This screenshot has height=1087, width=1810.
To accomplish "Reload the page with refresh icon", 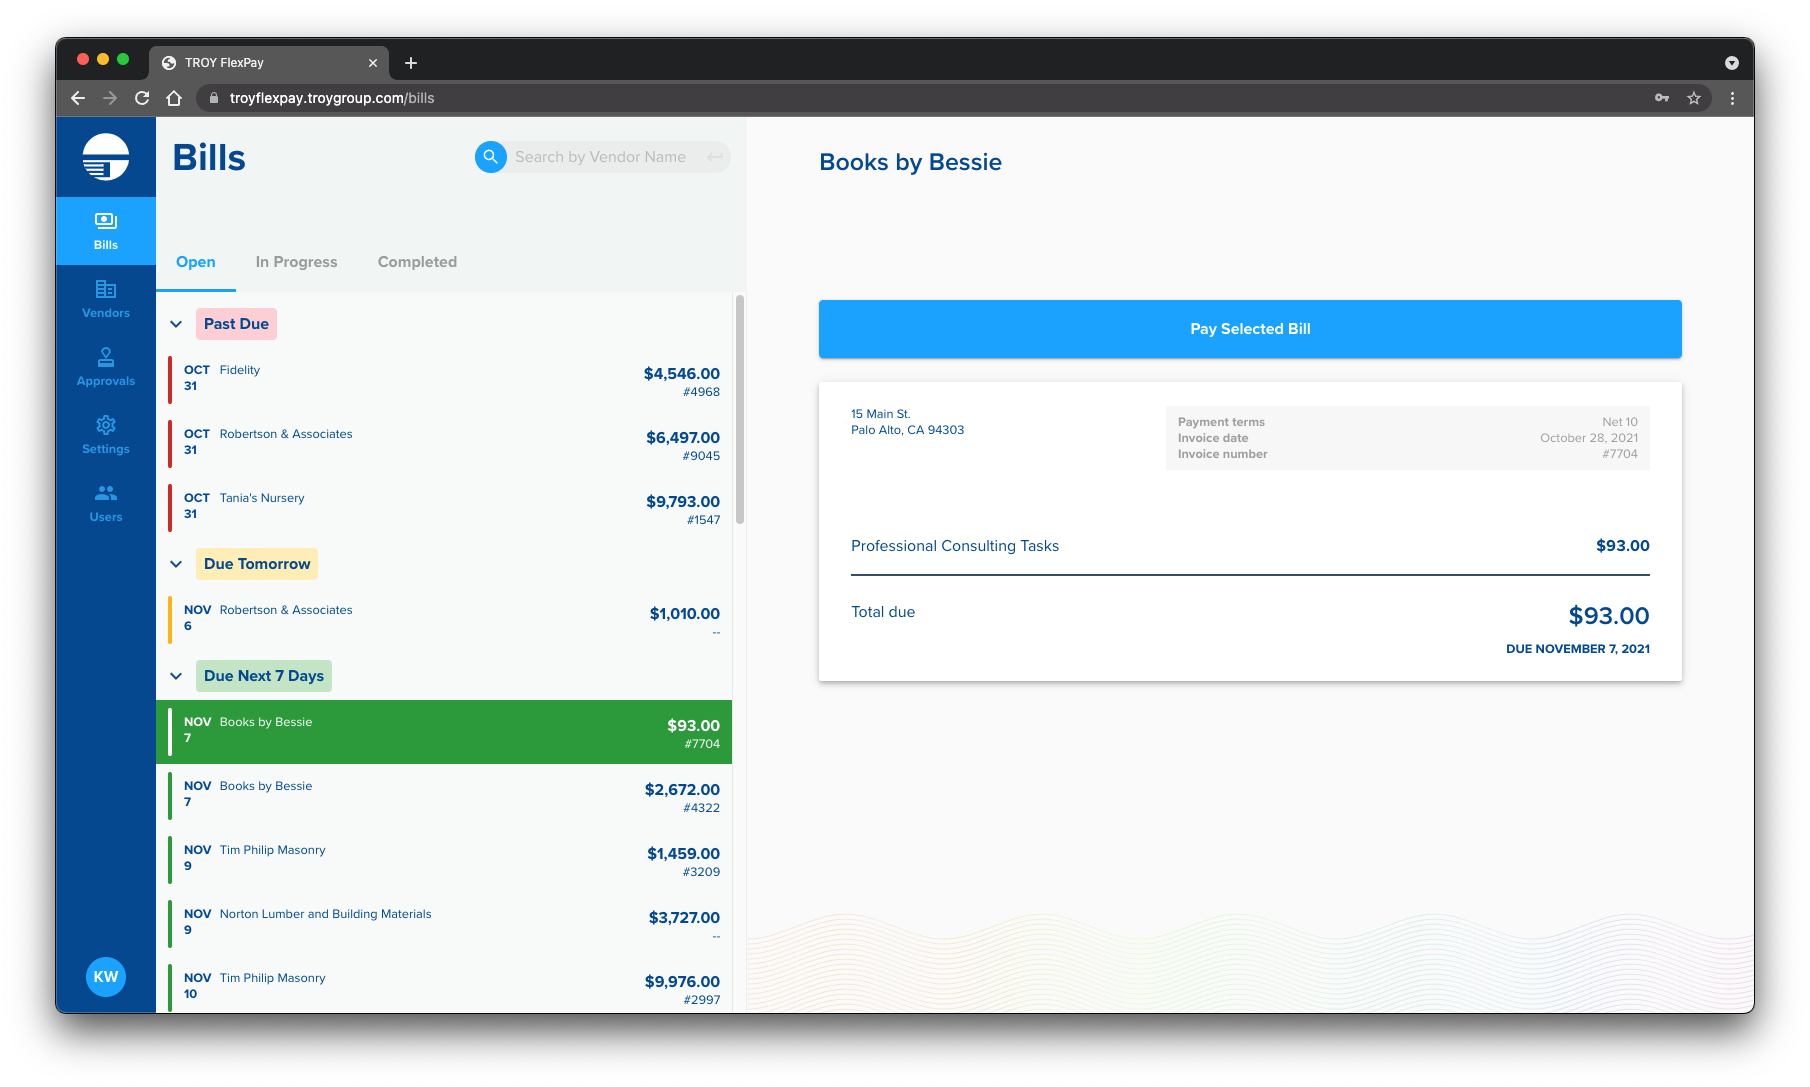I will tap(142, 98).
